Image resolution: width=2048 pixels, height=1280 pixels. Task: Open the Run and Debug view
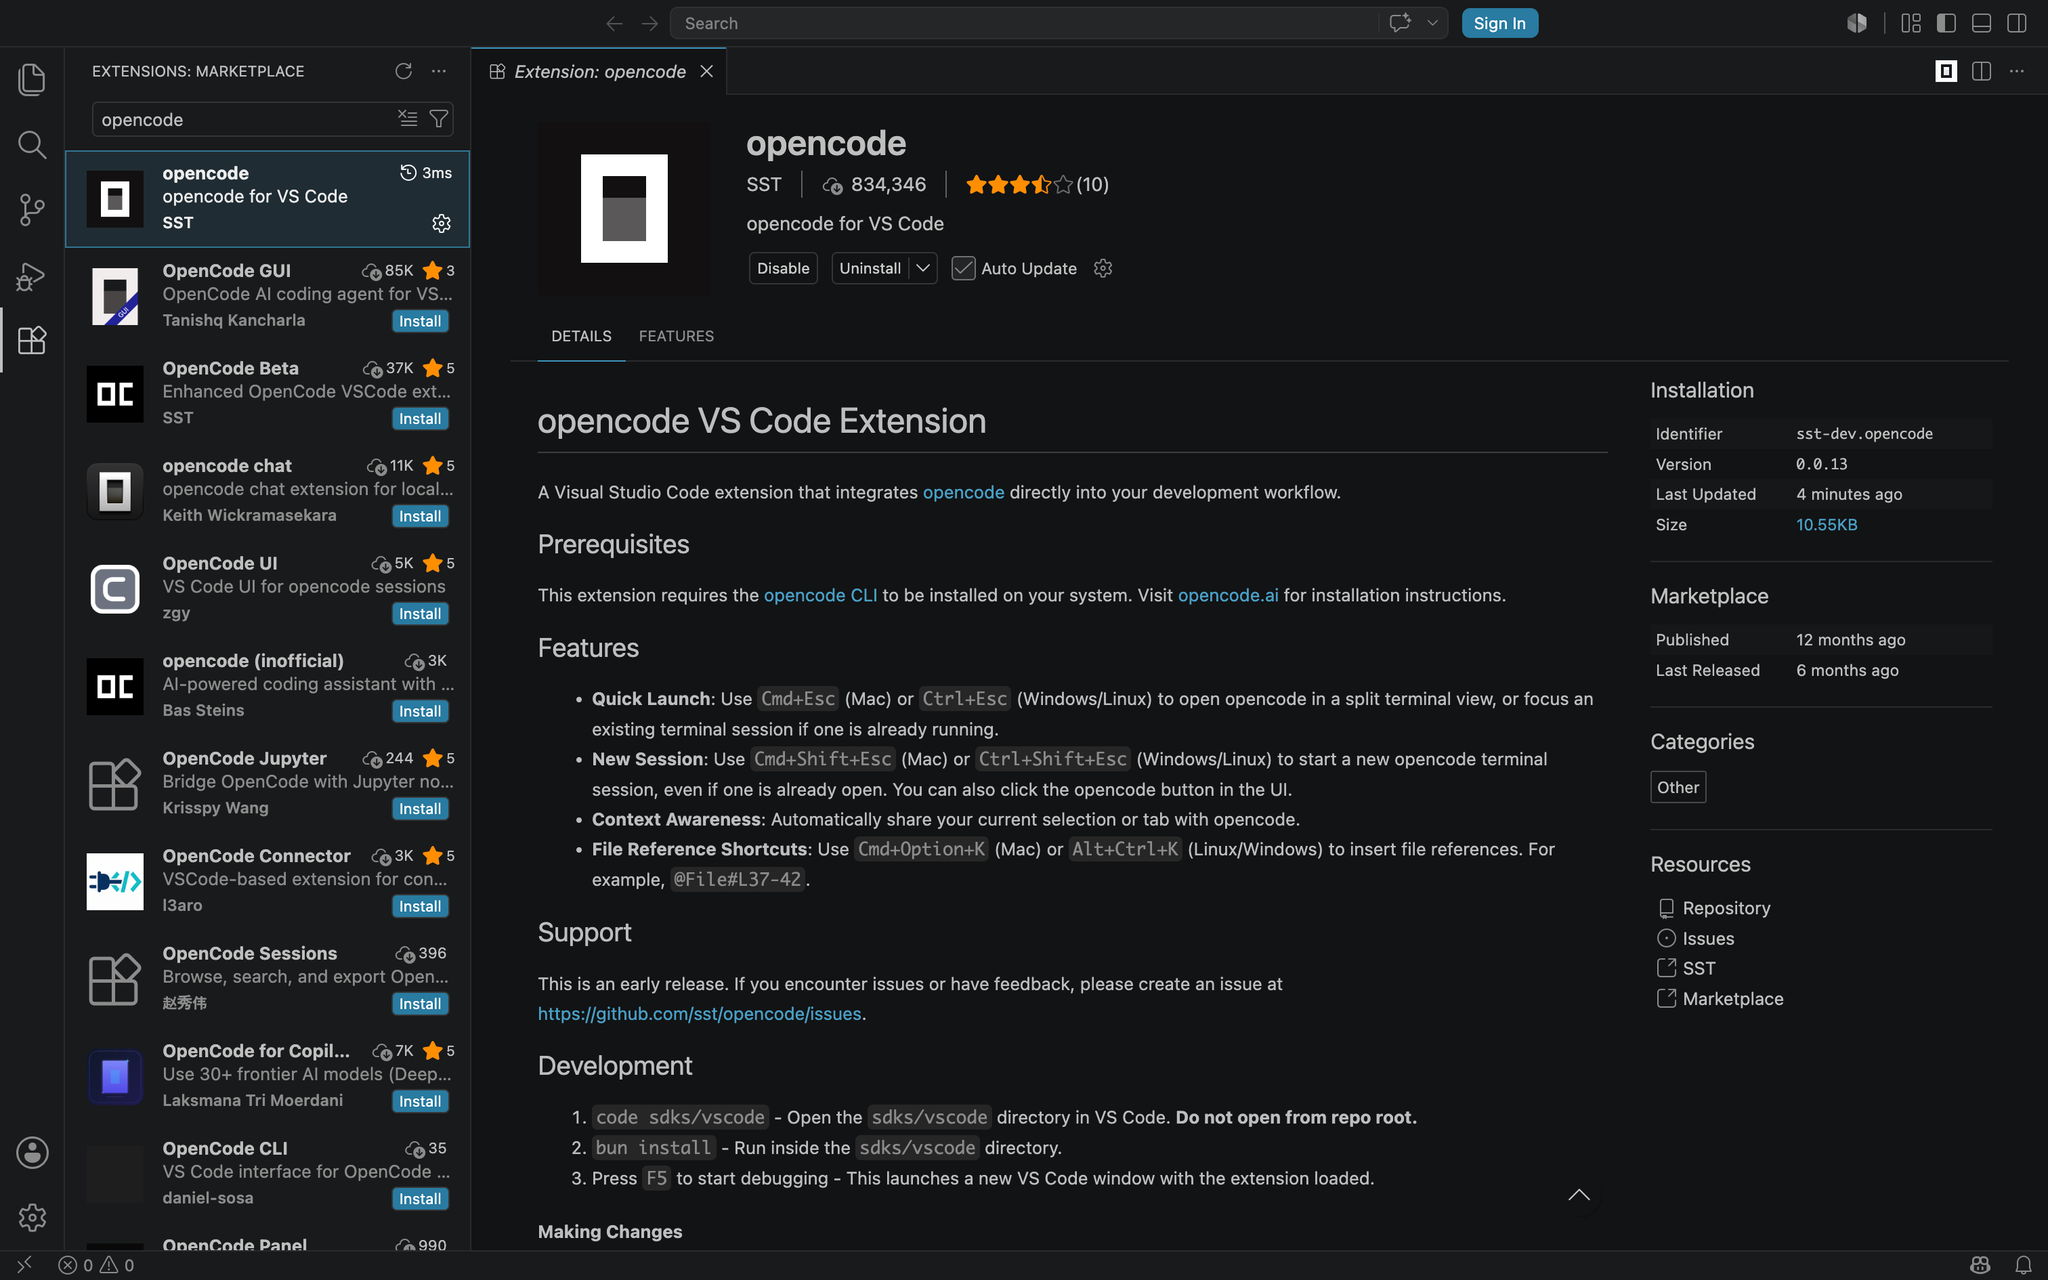[32, 276]
